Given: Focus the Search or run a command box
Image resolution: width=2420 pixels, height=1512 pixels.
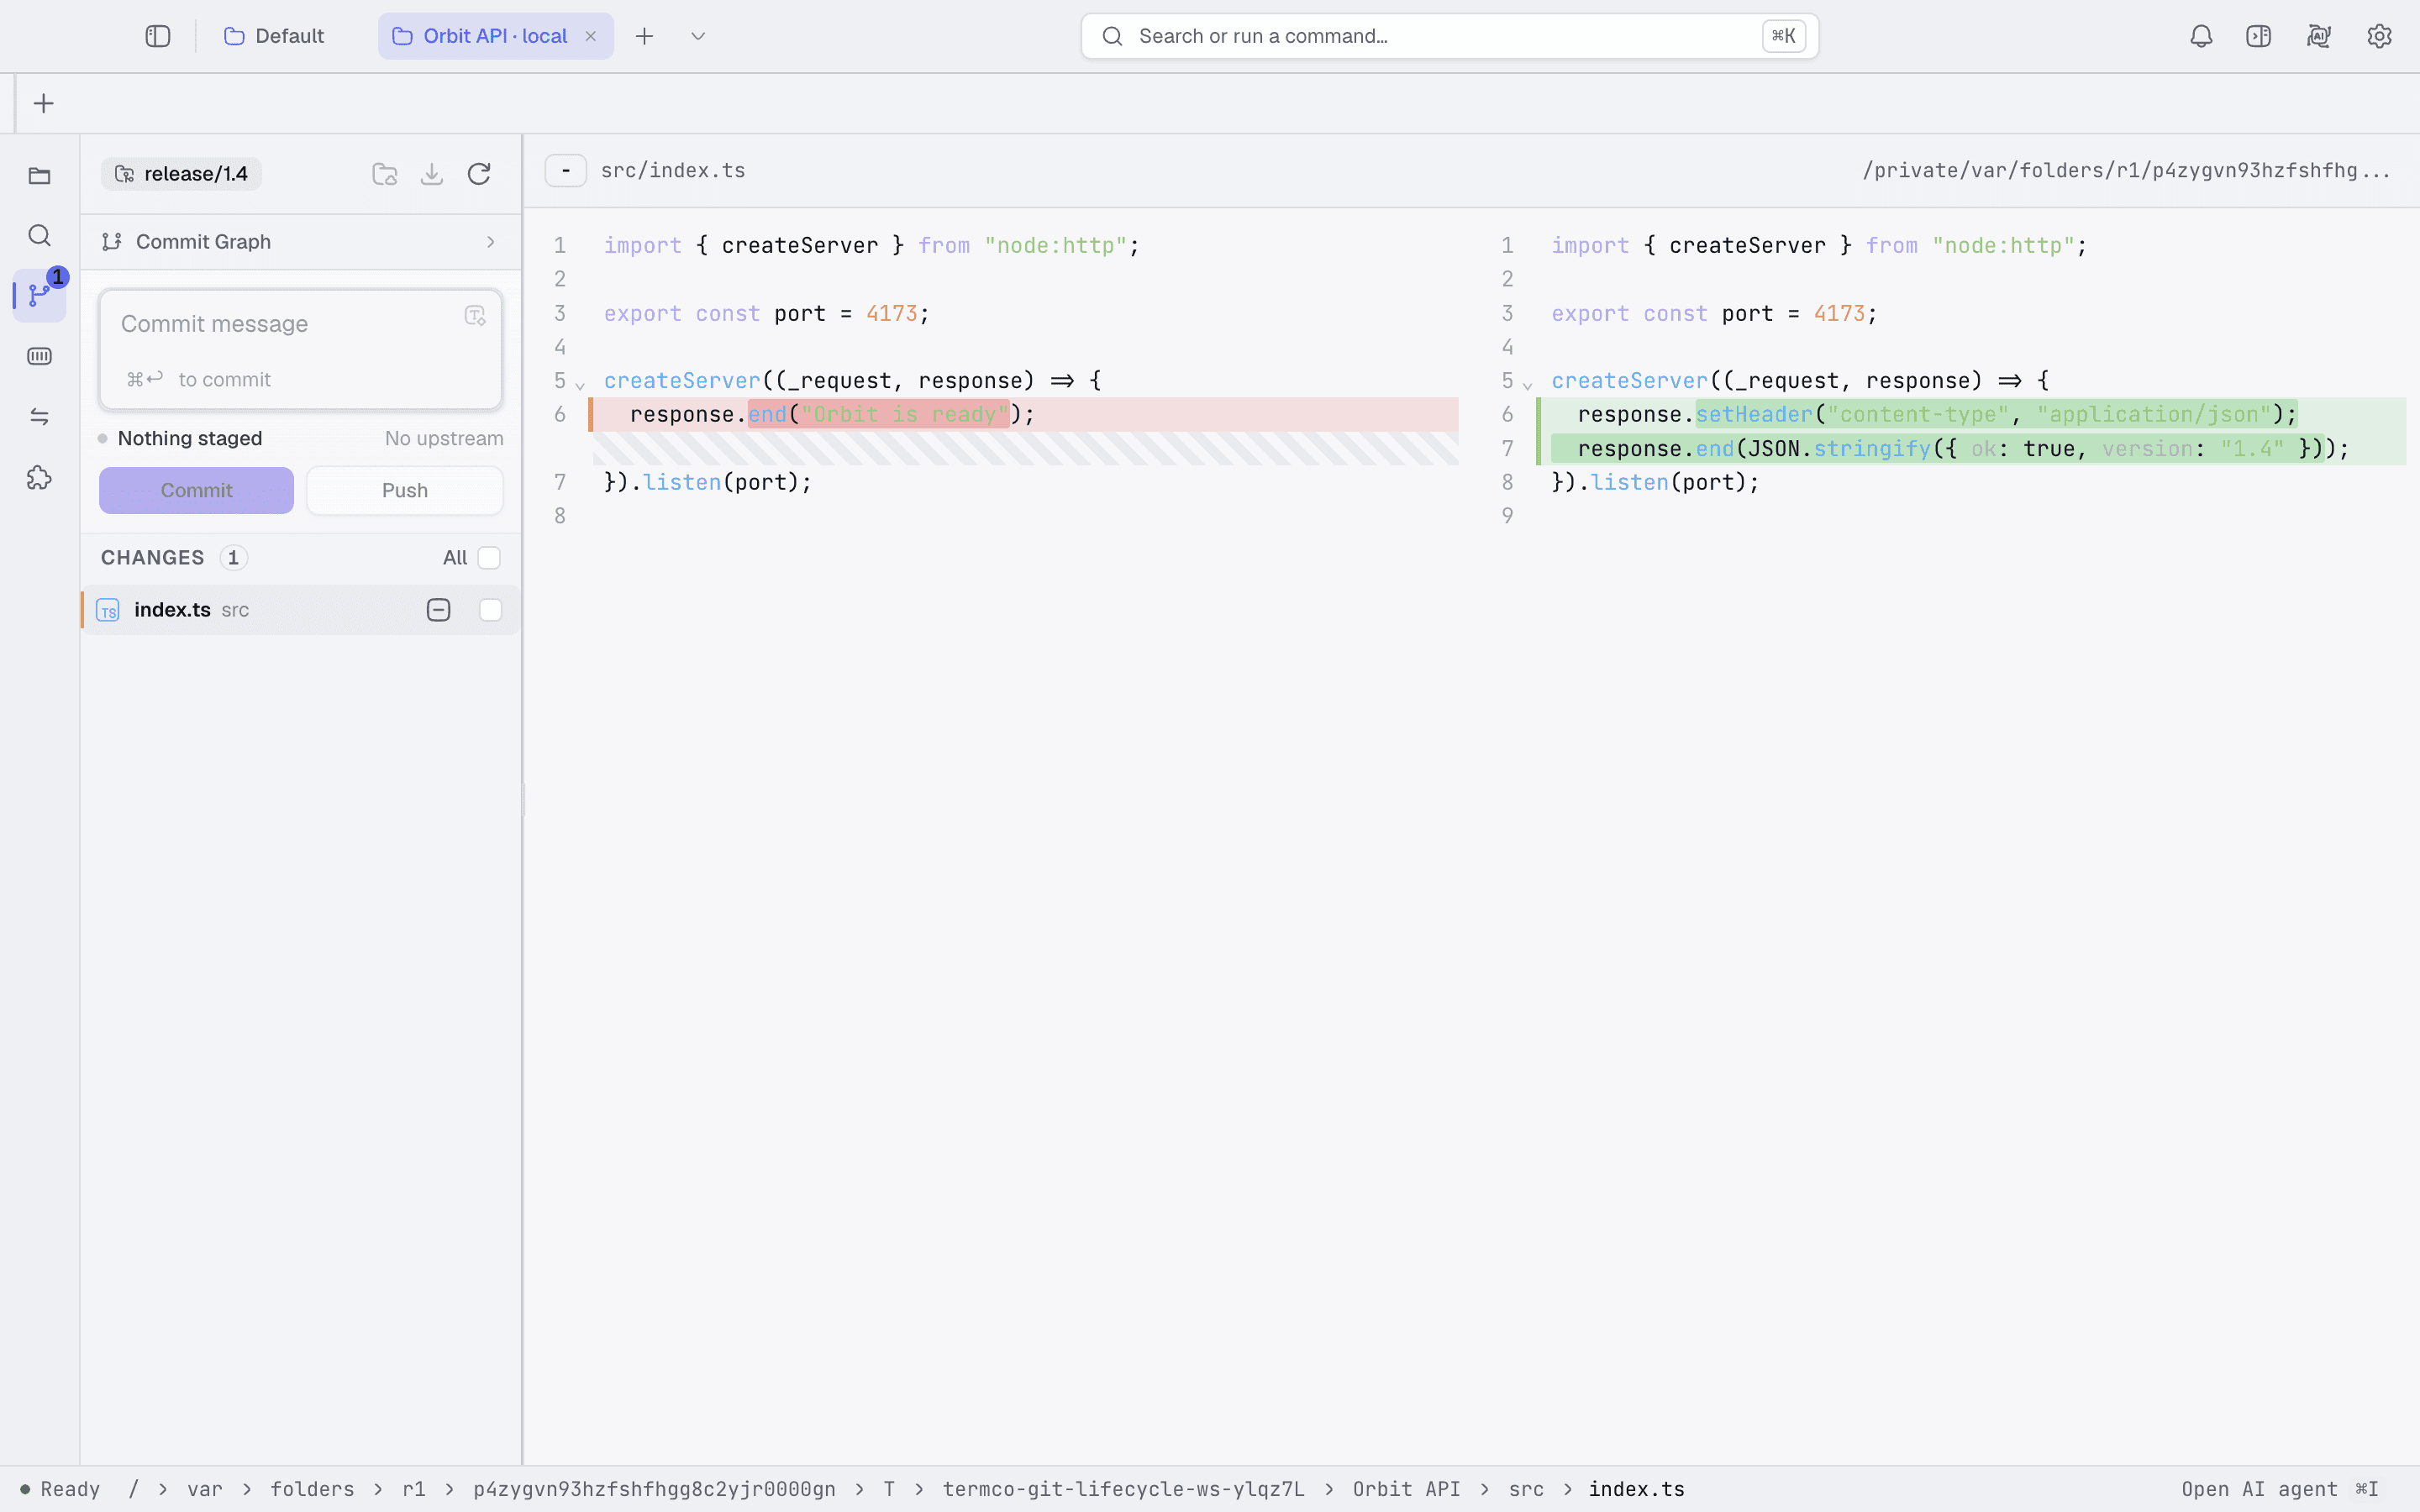Looking at the screenshot, I should (1449, 36).
